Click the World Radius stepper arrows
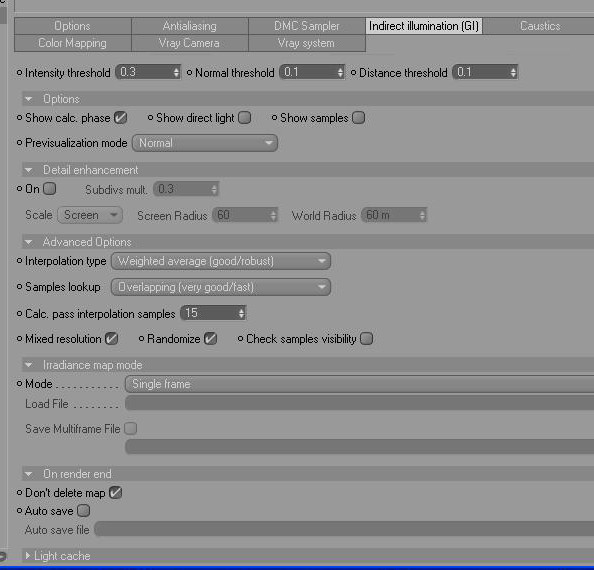This screenshot has width=594, height=570. tap(422, 215)
